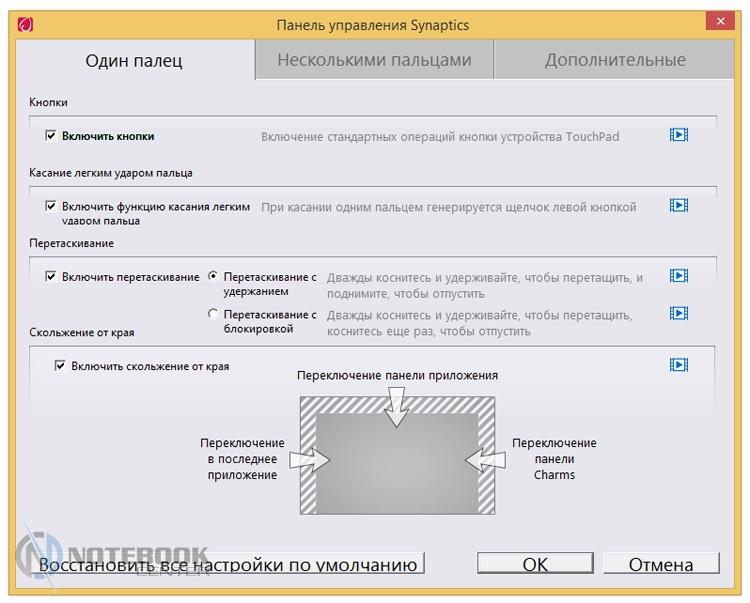Open the Один палец tab
This screenshot has height=603, width=750.
(x=134, y=60)
